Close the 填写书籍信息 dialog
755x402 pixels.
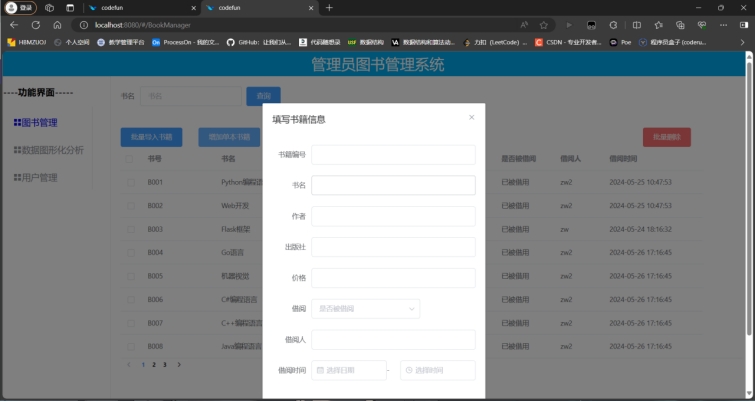tap(471, 118)
